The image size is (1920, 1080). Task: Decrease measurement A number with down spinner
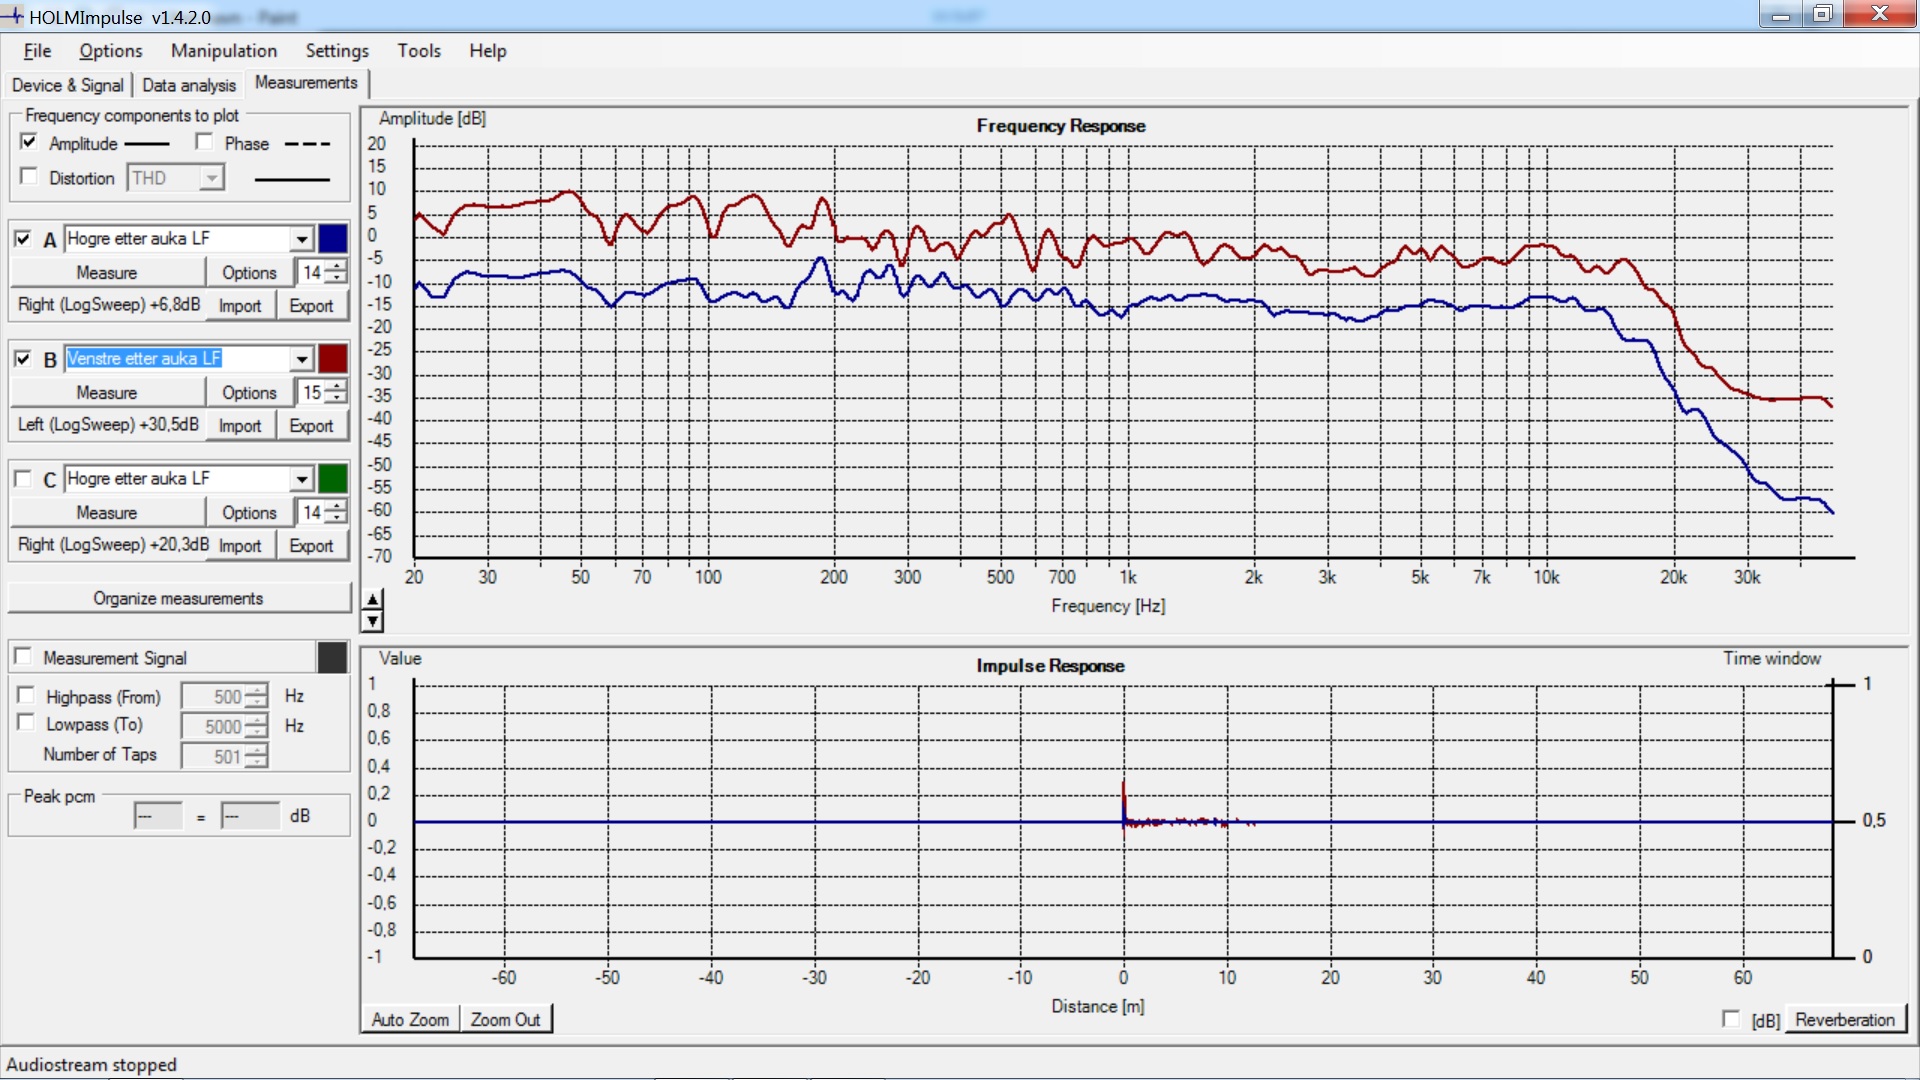(336, 278)
